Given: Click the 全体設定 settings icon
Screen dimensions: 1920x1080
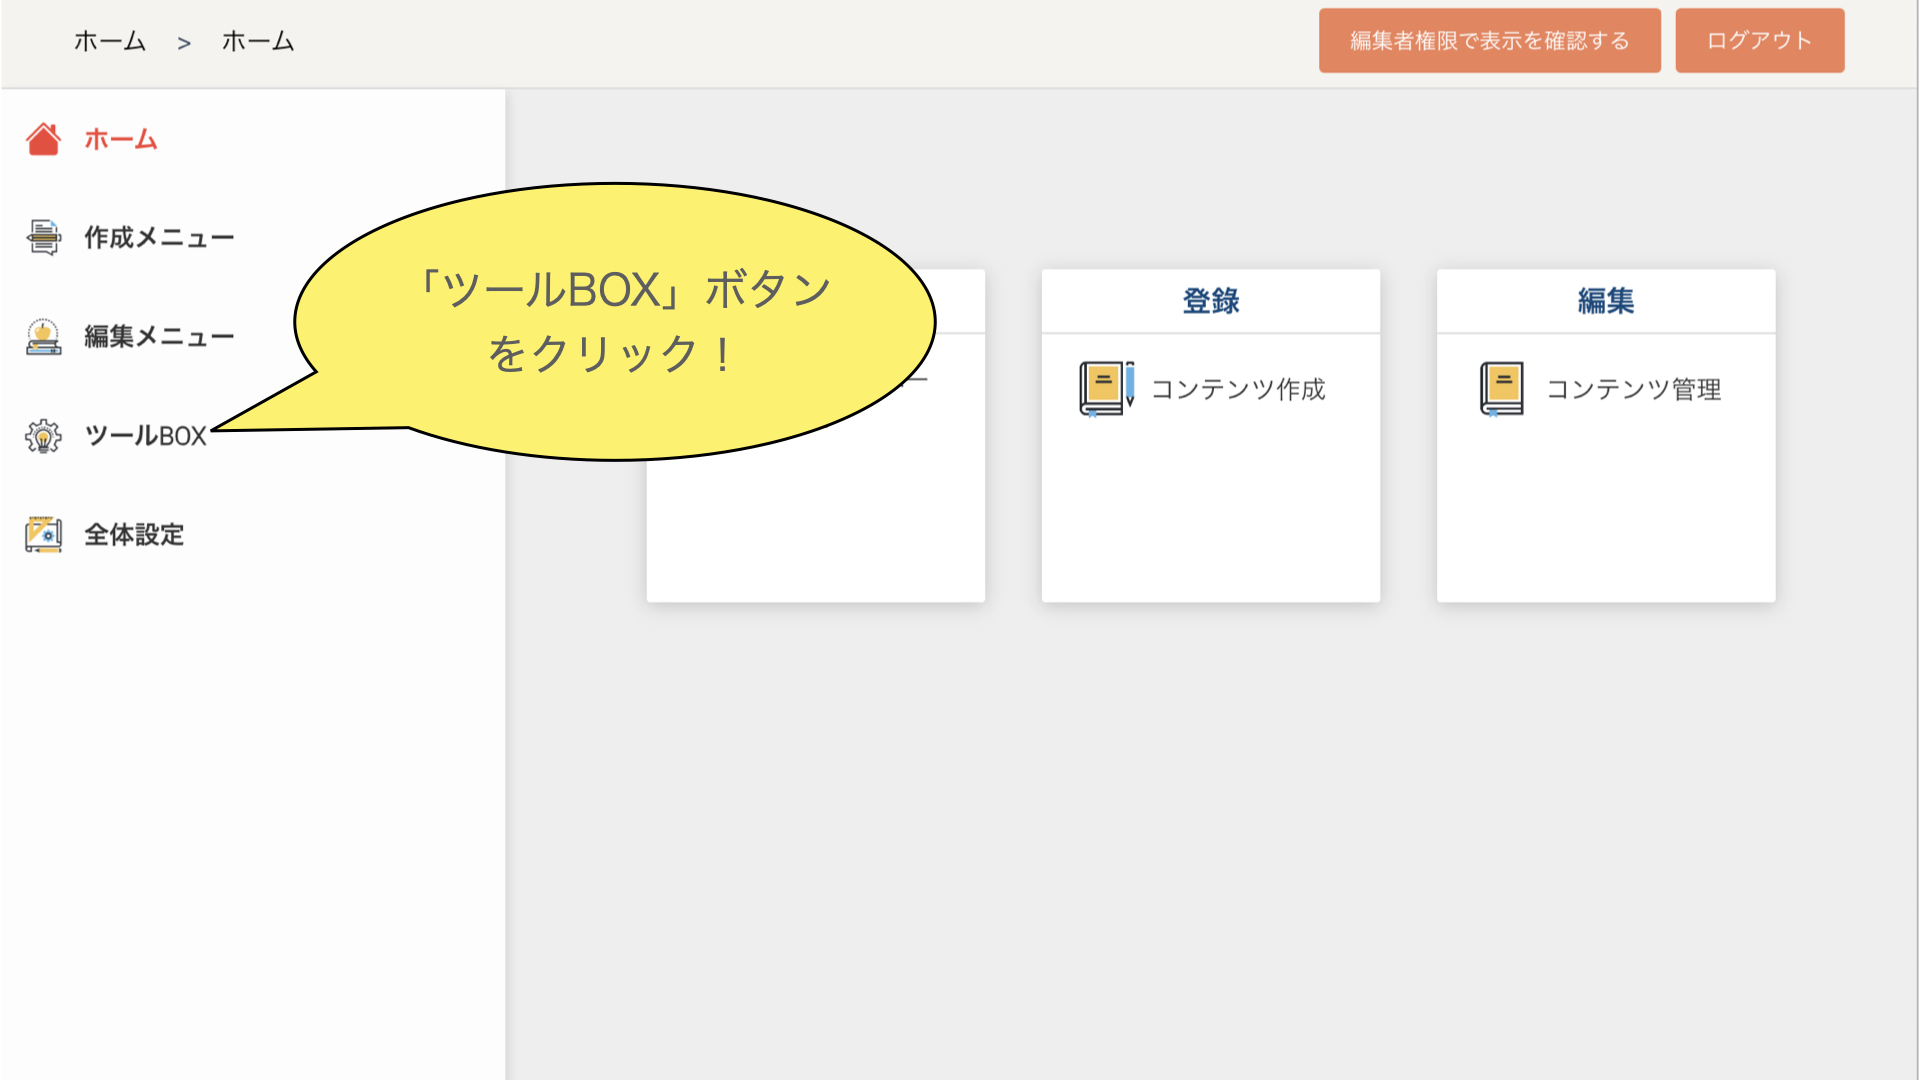Looking at the screenshot, I should click(43, 534).
